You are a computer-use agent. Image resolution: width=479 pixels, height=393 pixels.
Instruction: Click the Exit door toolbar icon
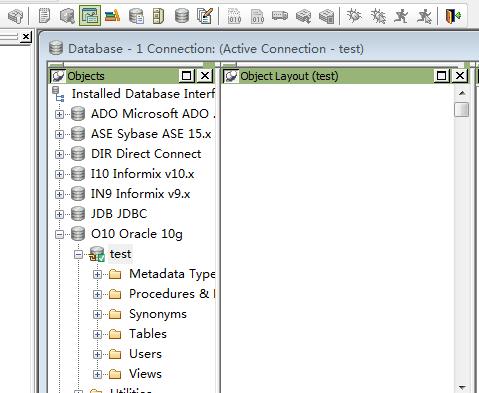tap(453, 16)
